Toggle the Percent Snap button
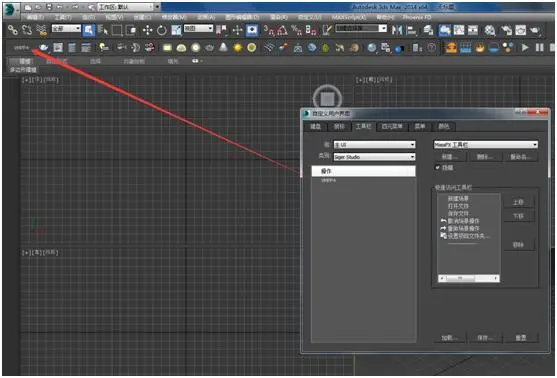Screen dimensions: 557x378 296,30
